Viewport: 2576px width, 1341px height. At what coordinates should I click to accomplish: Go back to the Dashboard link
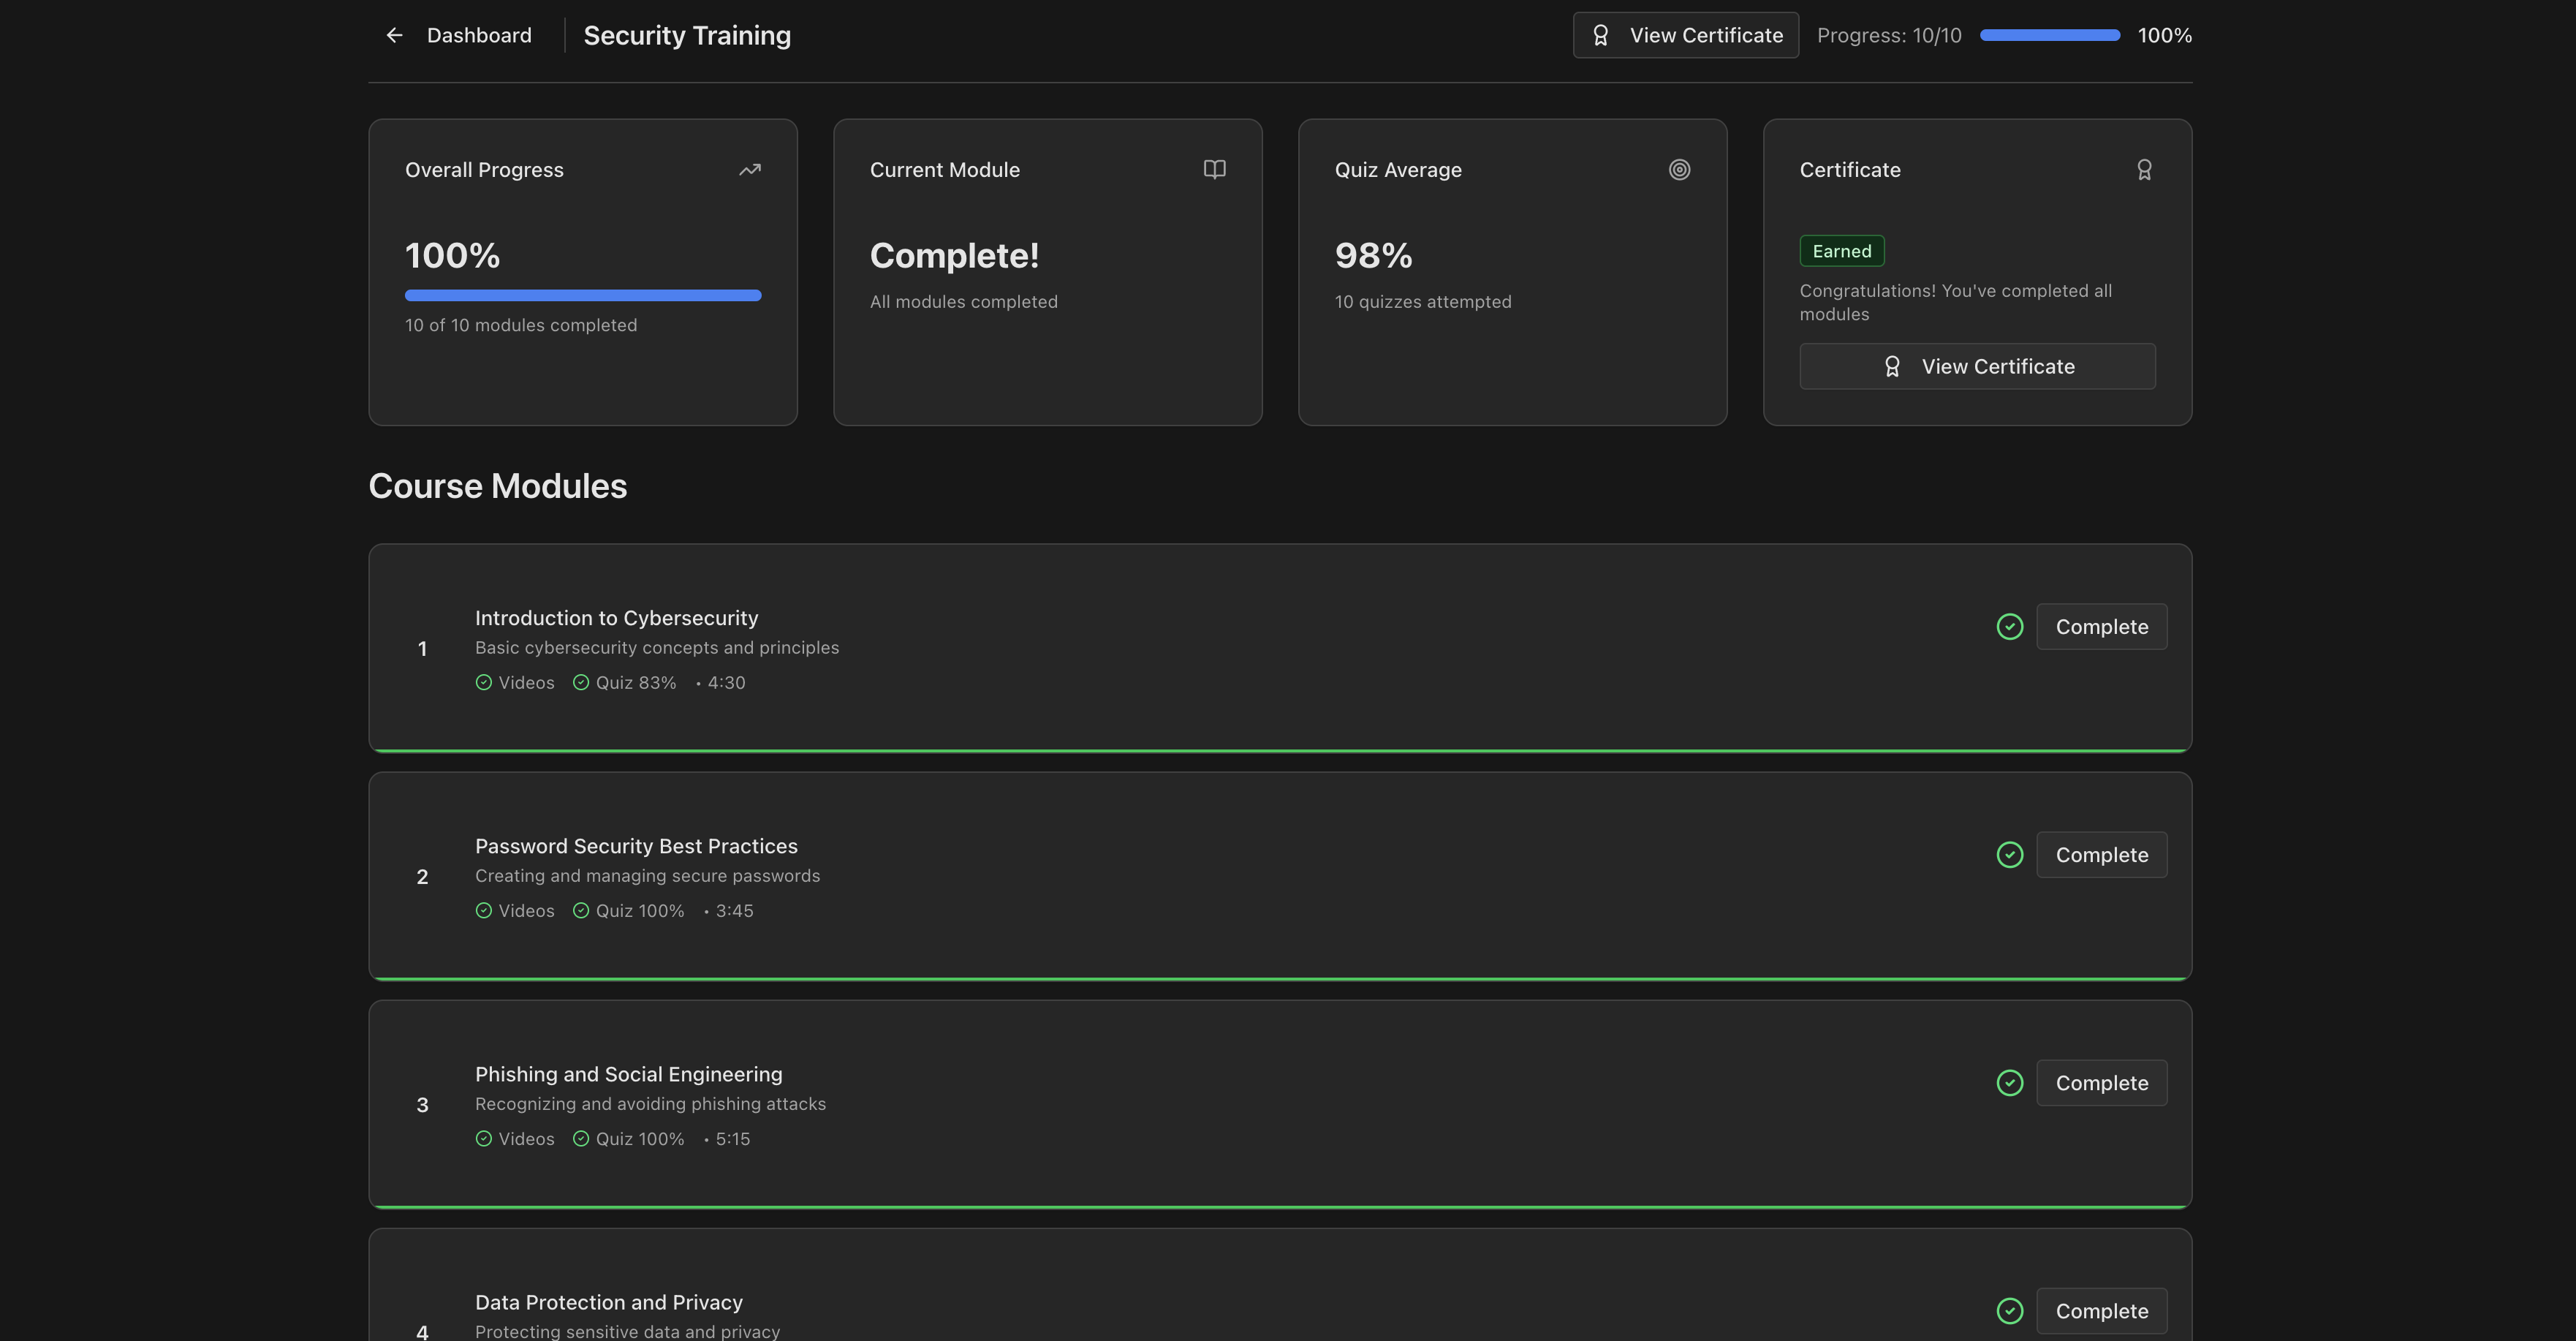pos(479,35)
